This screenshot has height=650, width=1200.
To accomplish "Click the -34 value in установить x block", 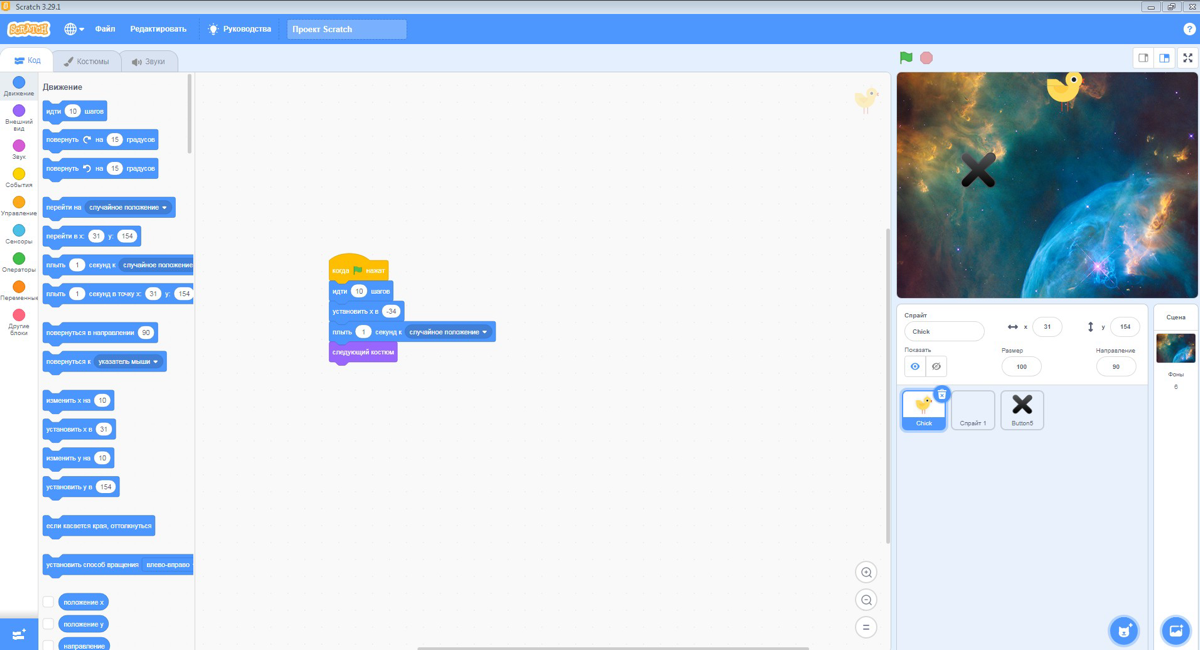I will click(391, 311).
